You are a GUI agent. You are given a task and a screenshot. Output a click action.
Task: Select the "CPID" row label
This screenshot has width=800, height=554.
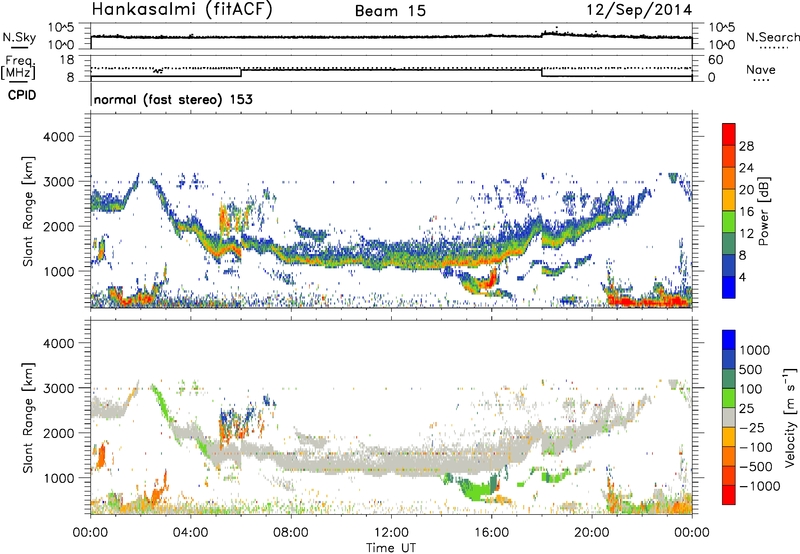coord(22,95)
